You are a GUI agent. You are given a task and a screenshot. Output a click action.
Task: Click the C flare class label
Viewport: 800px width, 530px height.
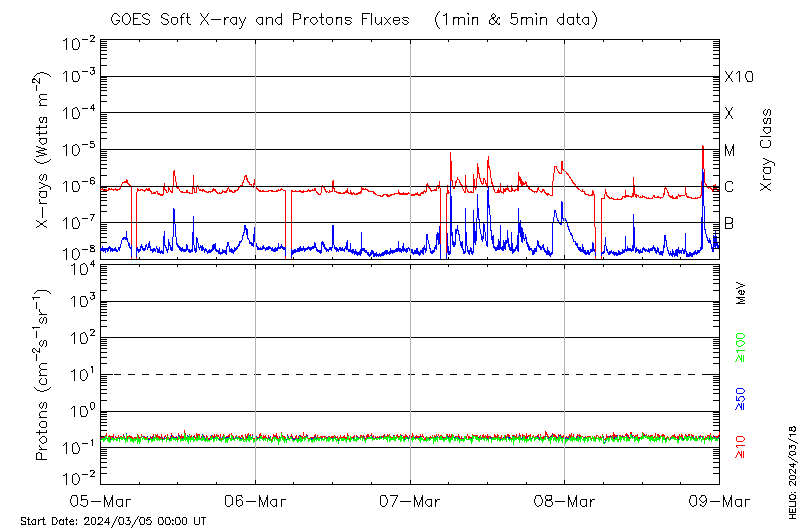tap(729, 187)
